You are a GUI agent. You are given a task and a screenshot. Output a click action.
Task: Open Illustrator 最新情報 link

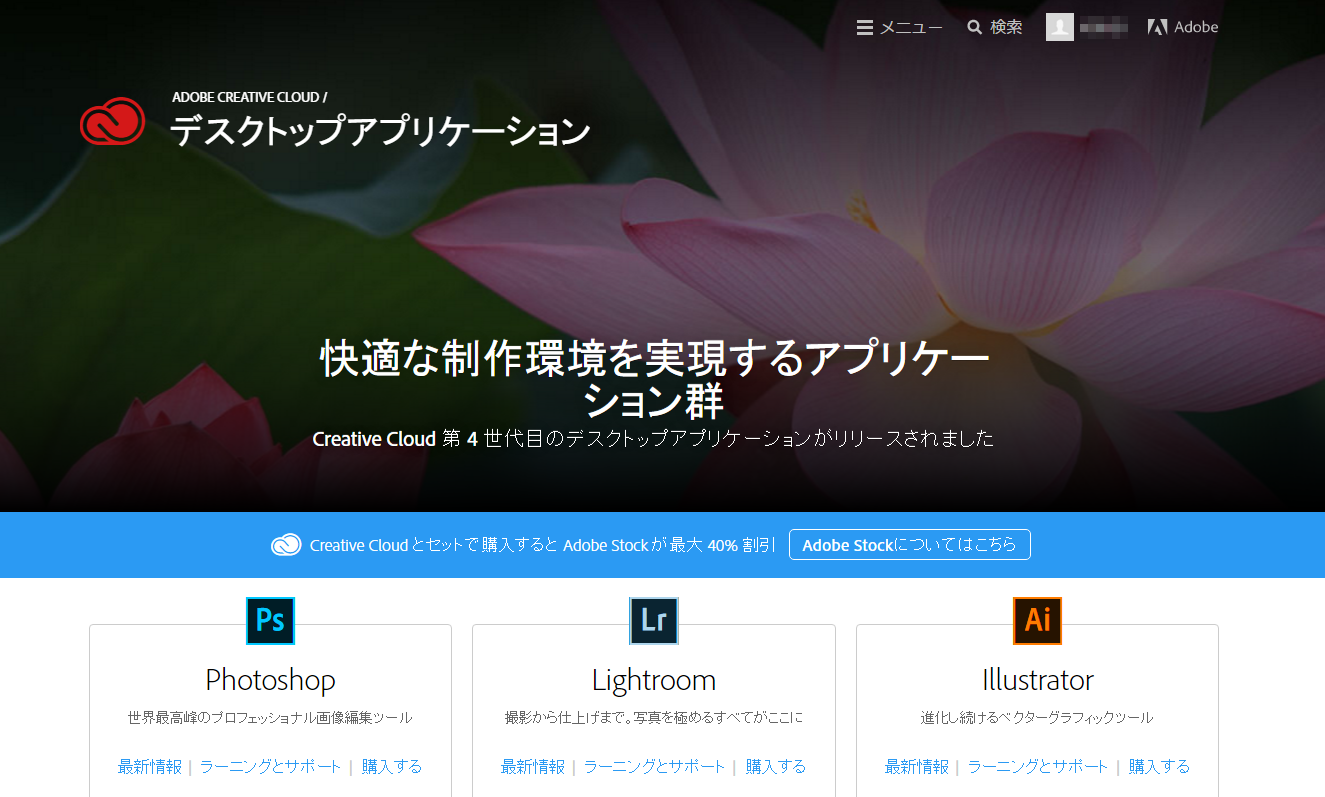(x=917, y=767)
